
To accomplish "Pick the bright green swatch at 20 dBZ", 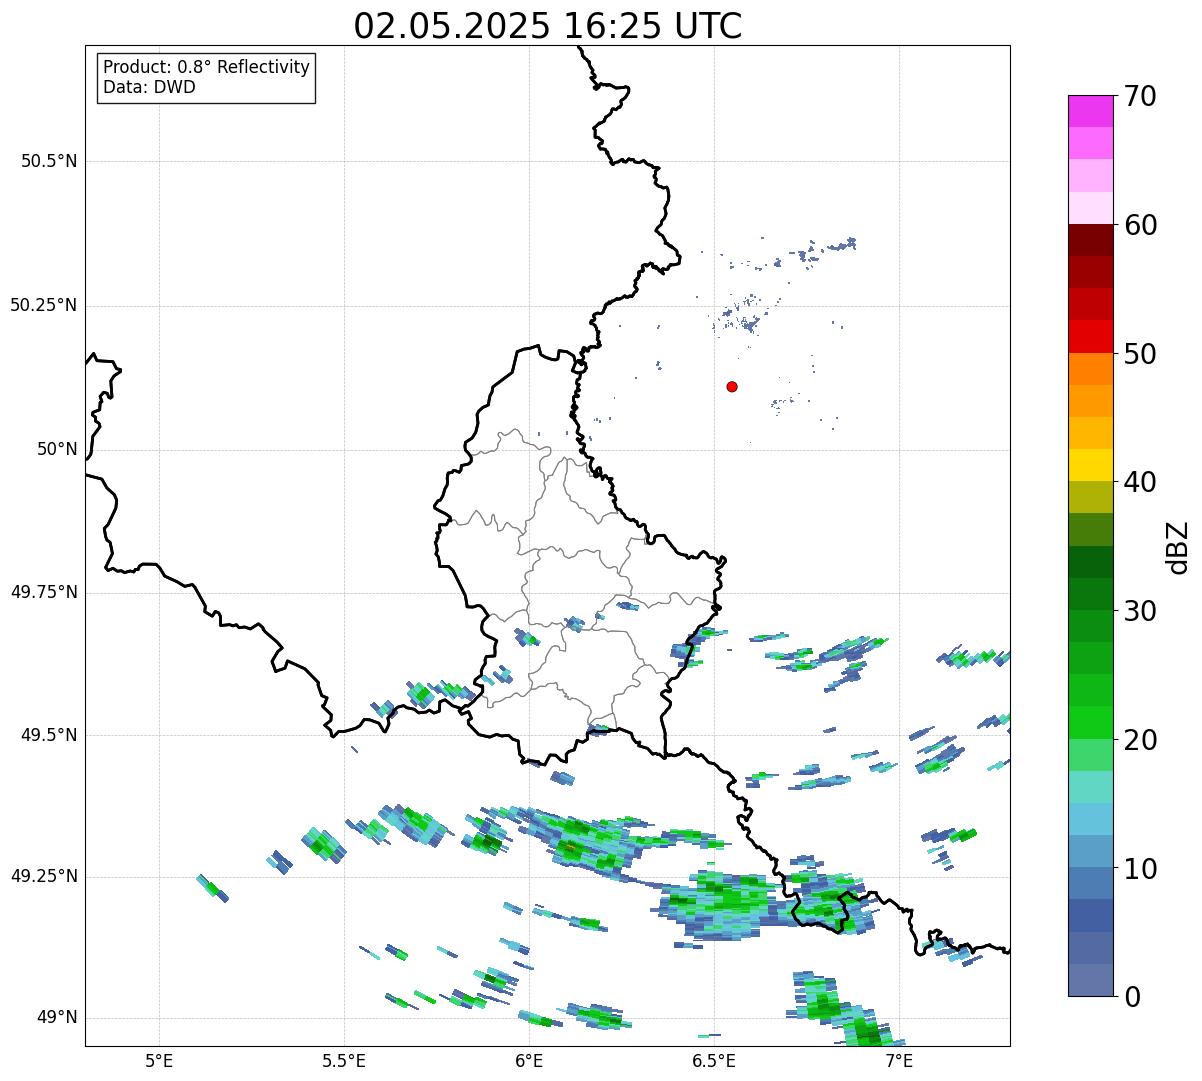I will coord(1089,723).
